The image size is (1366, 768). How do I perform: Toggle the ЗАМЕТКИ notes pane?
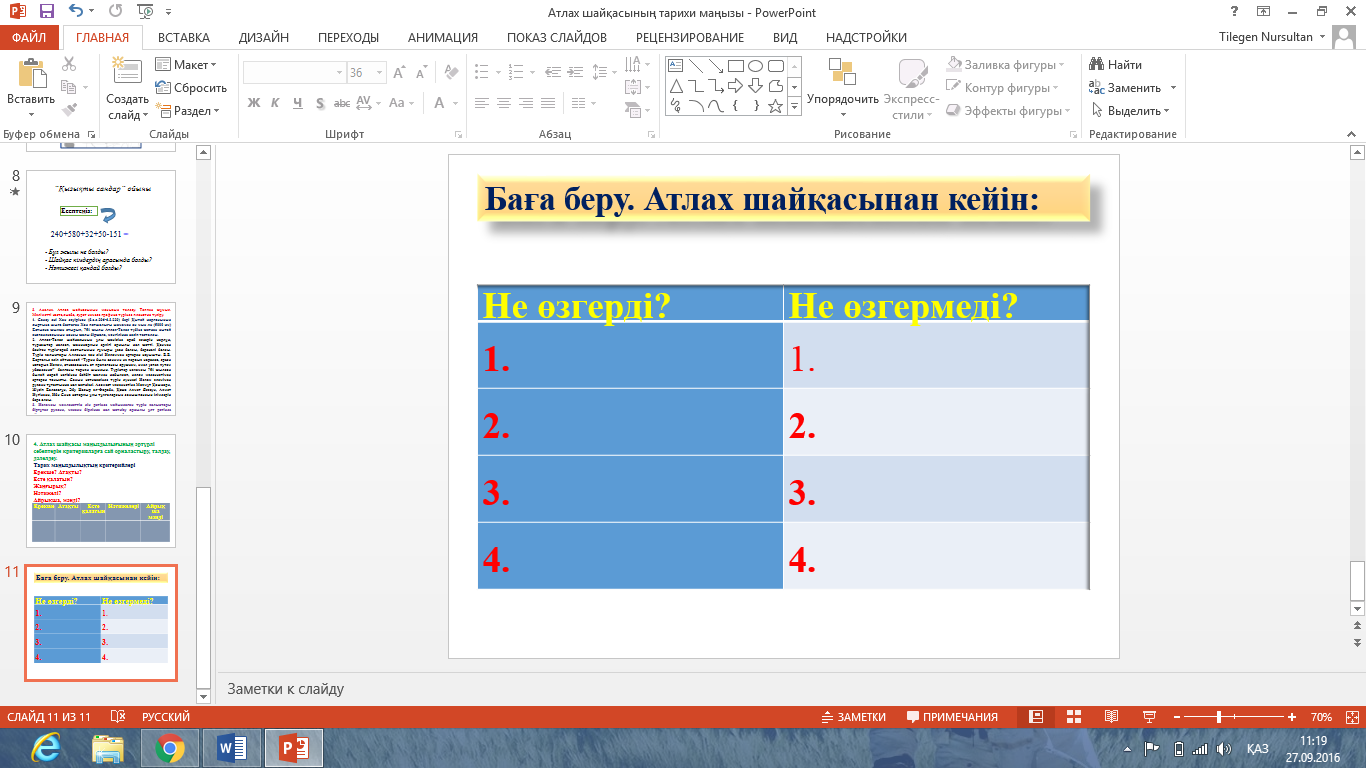coord(853,717)
